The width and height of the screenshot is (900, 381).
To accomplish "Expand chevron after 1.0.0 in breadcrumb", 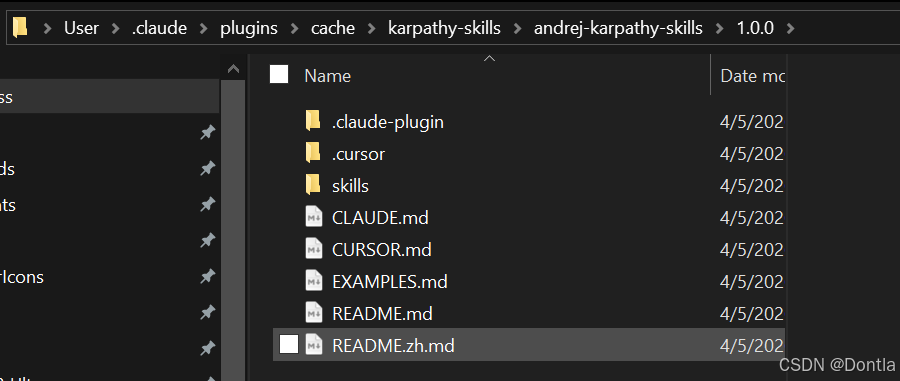I will (x=791, y=28).
